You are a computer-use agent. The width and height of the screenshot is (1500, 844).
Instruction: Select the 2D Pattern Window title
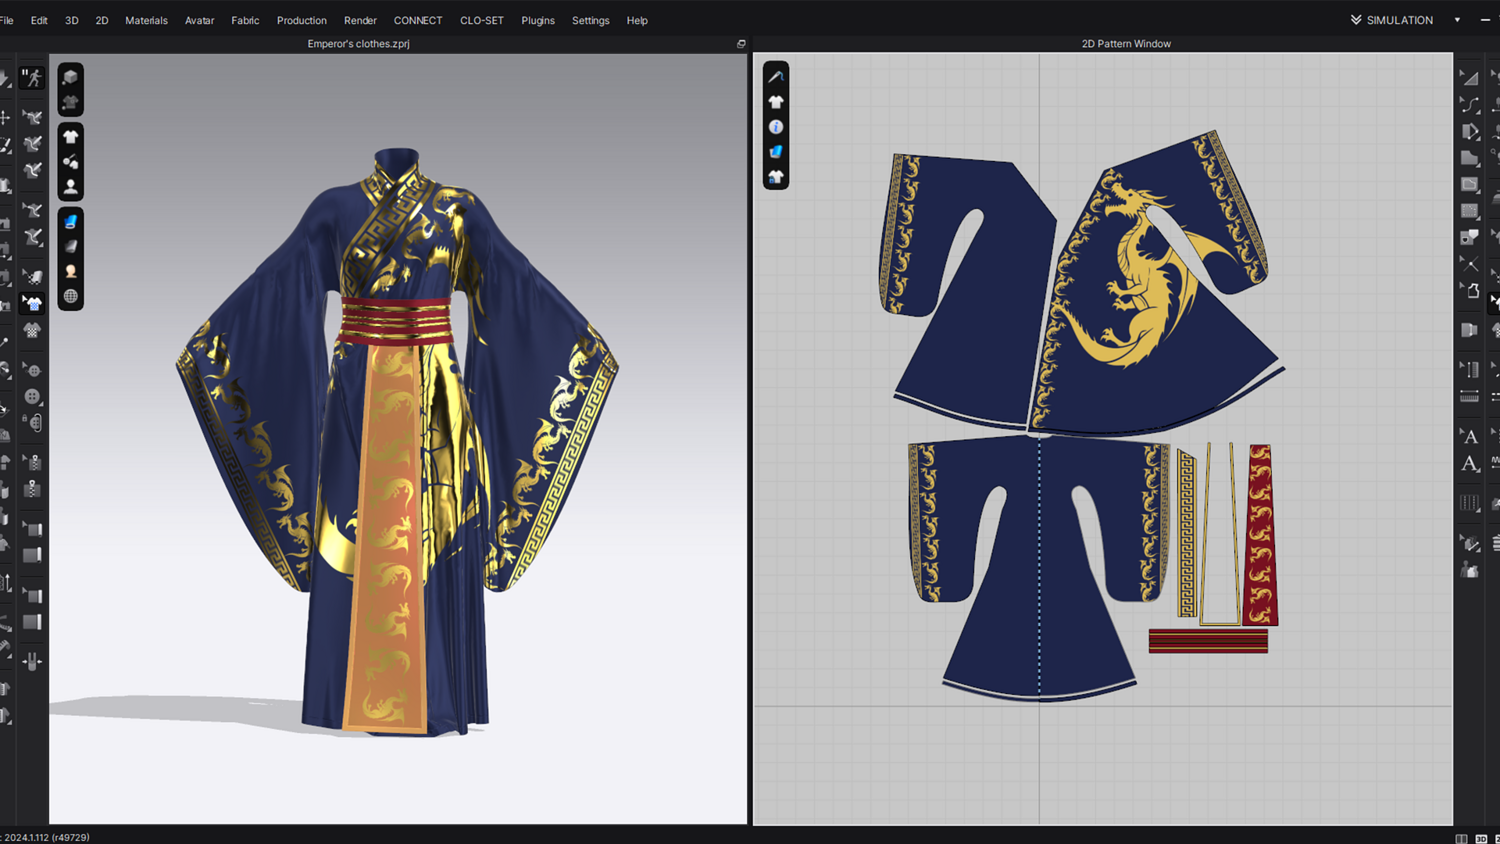tap(1126, 44)
